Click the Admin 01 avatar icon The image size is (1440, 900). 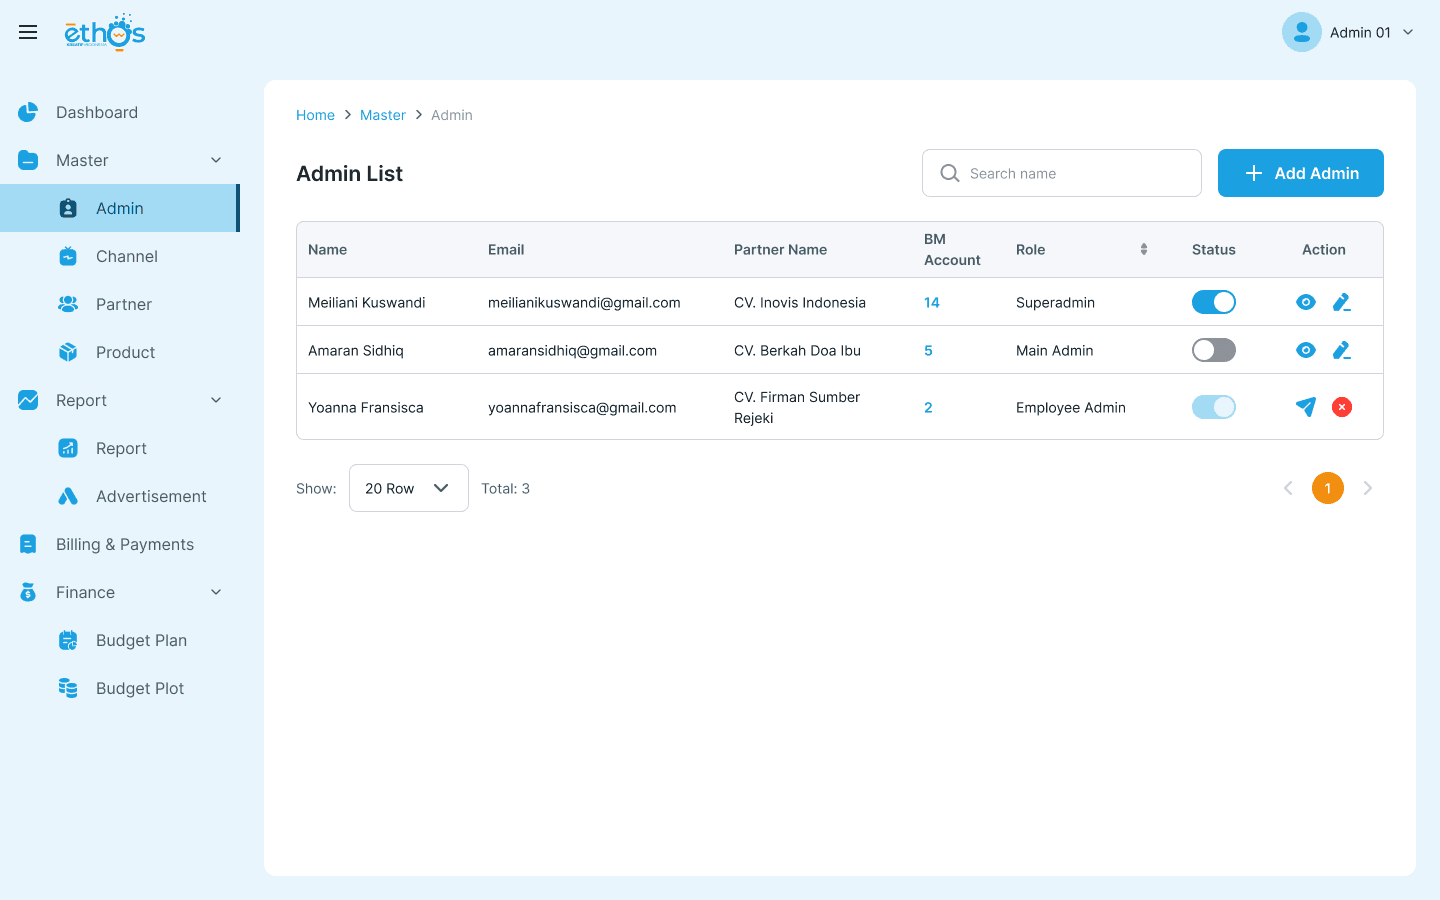(1302, 32)
